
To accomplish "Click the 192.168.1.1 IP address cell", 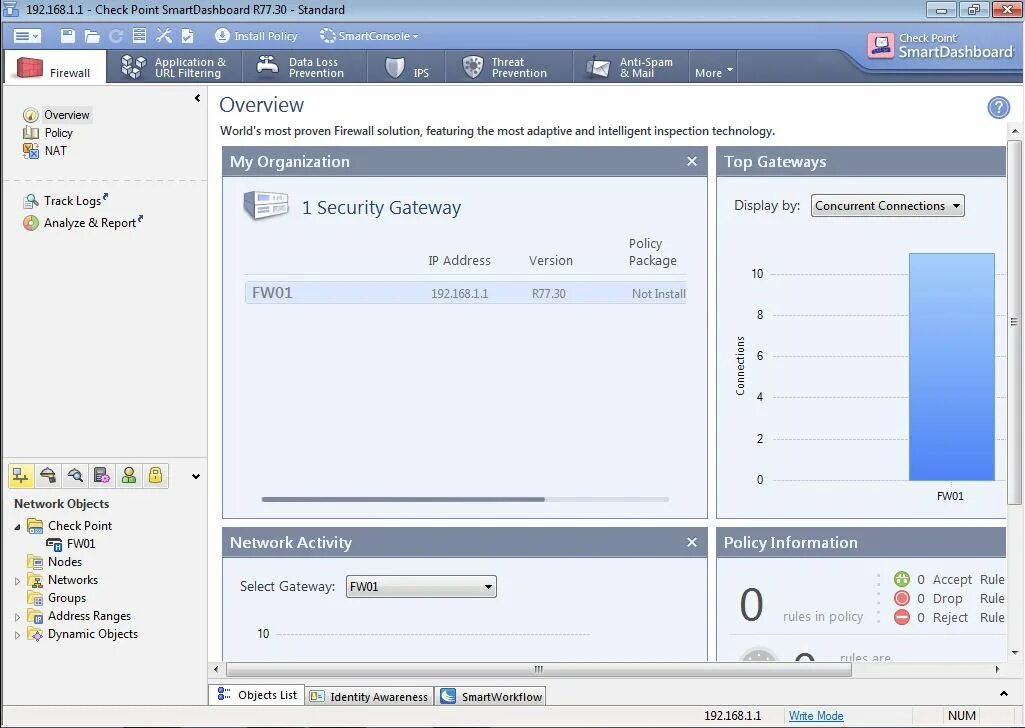I will [459, 293].
